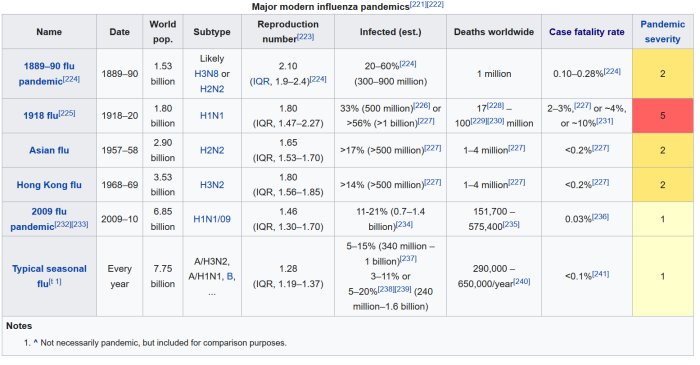The height and width of the screenshot is (365, 700).
Task: Click citation 240 after 650,000/year
Action: (x=521, y=281)
